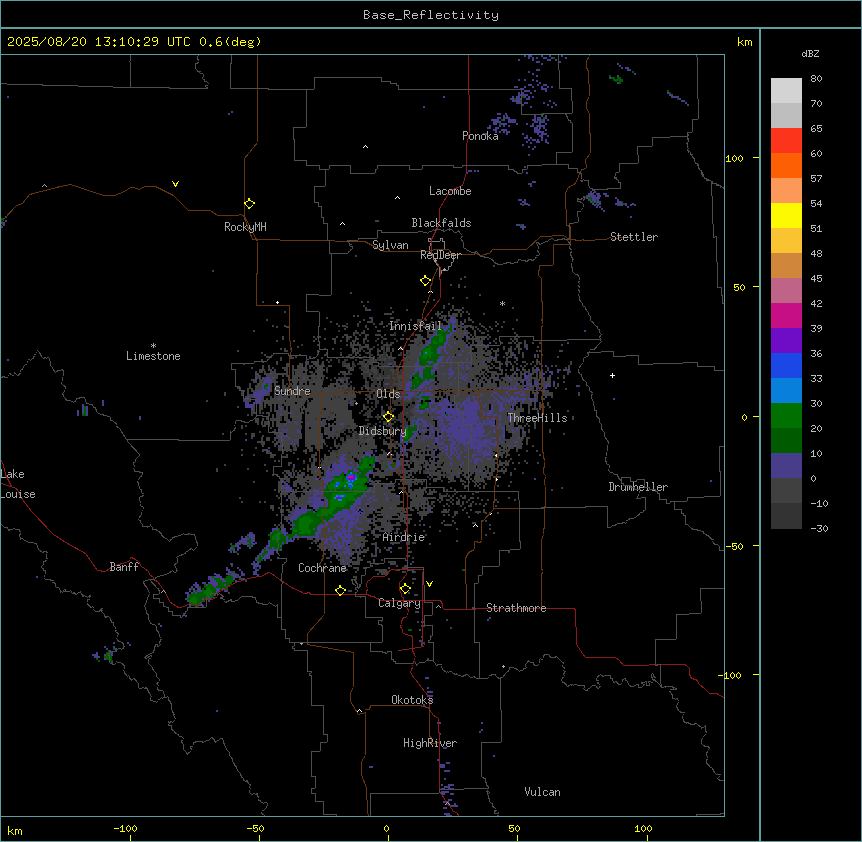
Task: Click the yellow diamond marker above Calgary label
Action: 405,589
